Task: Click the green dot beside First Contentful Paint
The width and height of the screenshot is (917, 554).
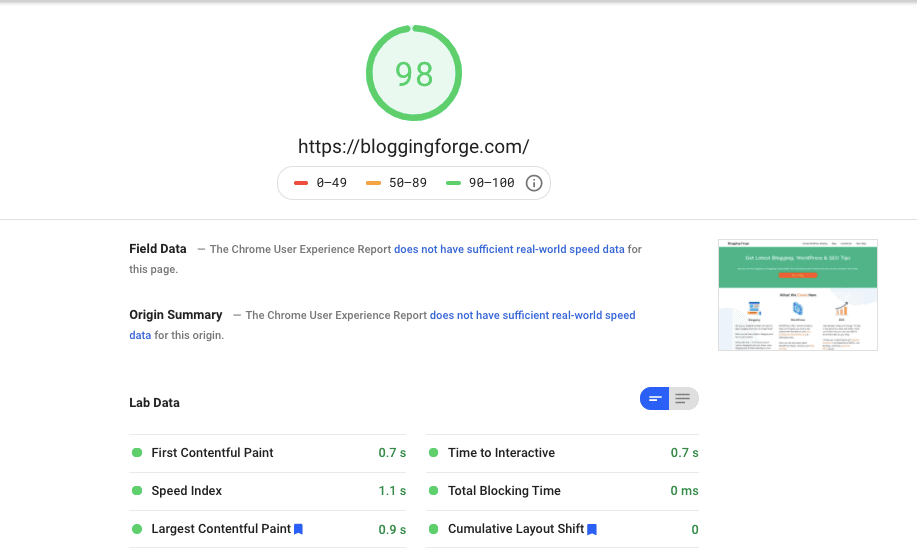Action: [x=137, y=452]
